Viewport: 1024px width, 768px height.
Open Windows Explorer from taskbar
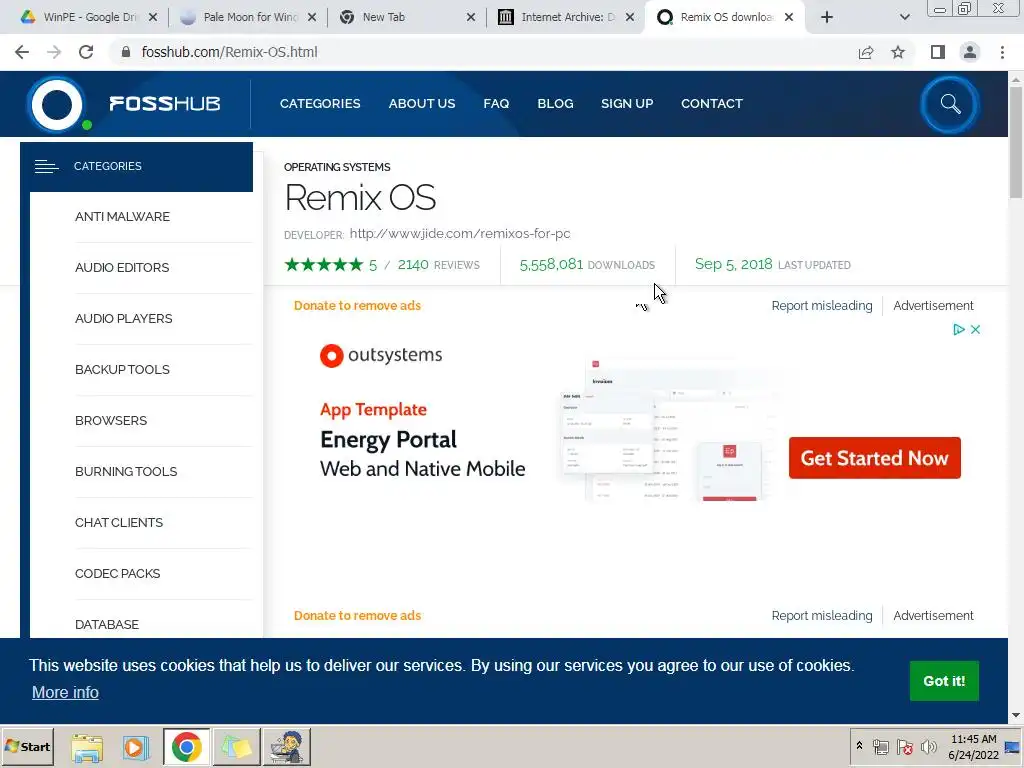[87, 747]
